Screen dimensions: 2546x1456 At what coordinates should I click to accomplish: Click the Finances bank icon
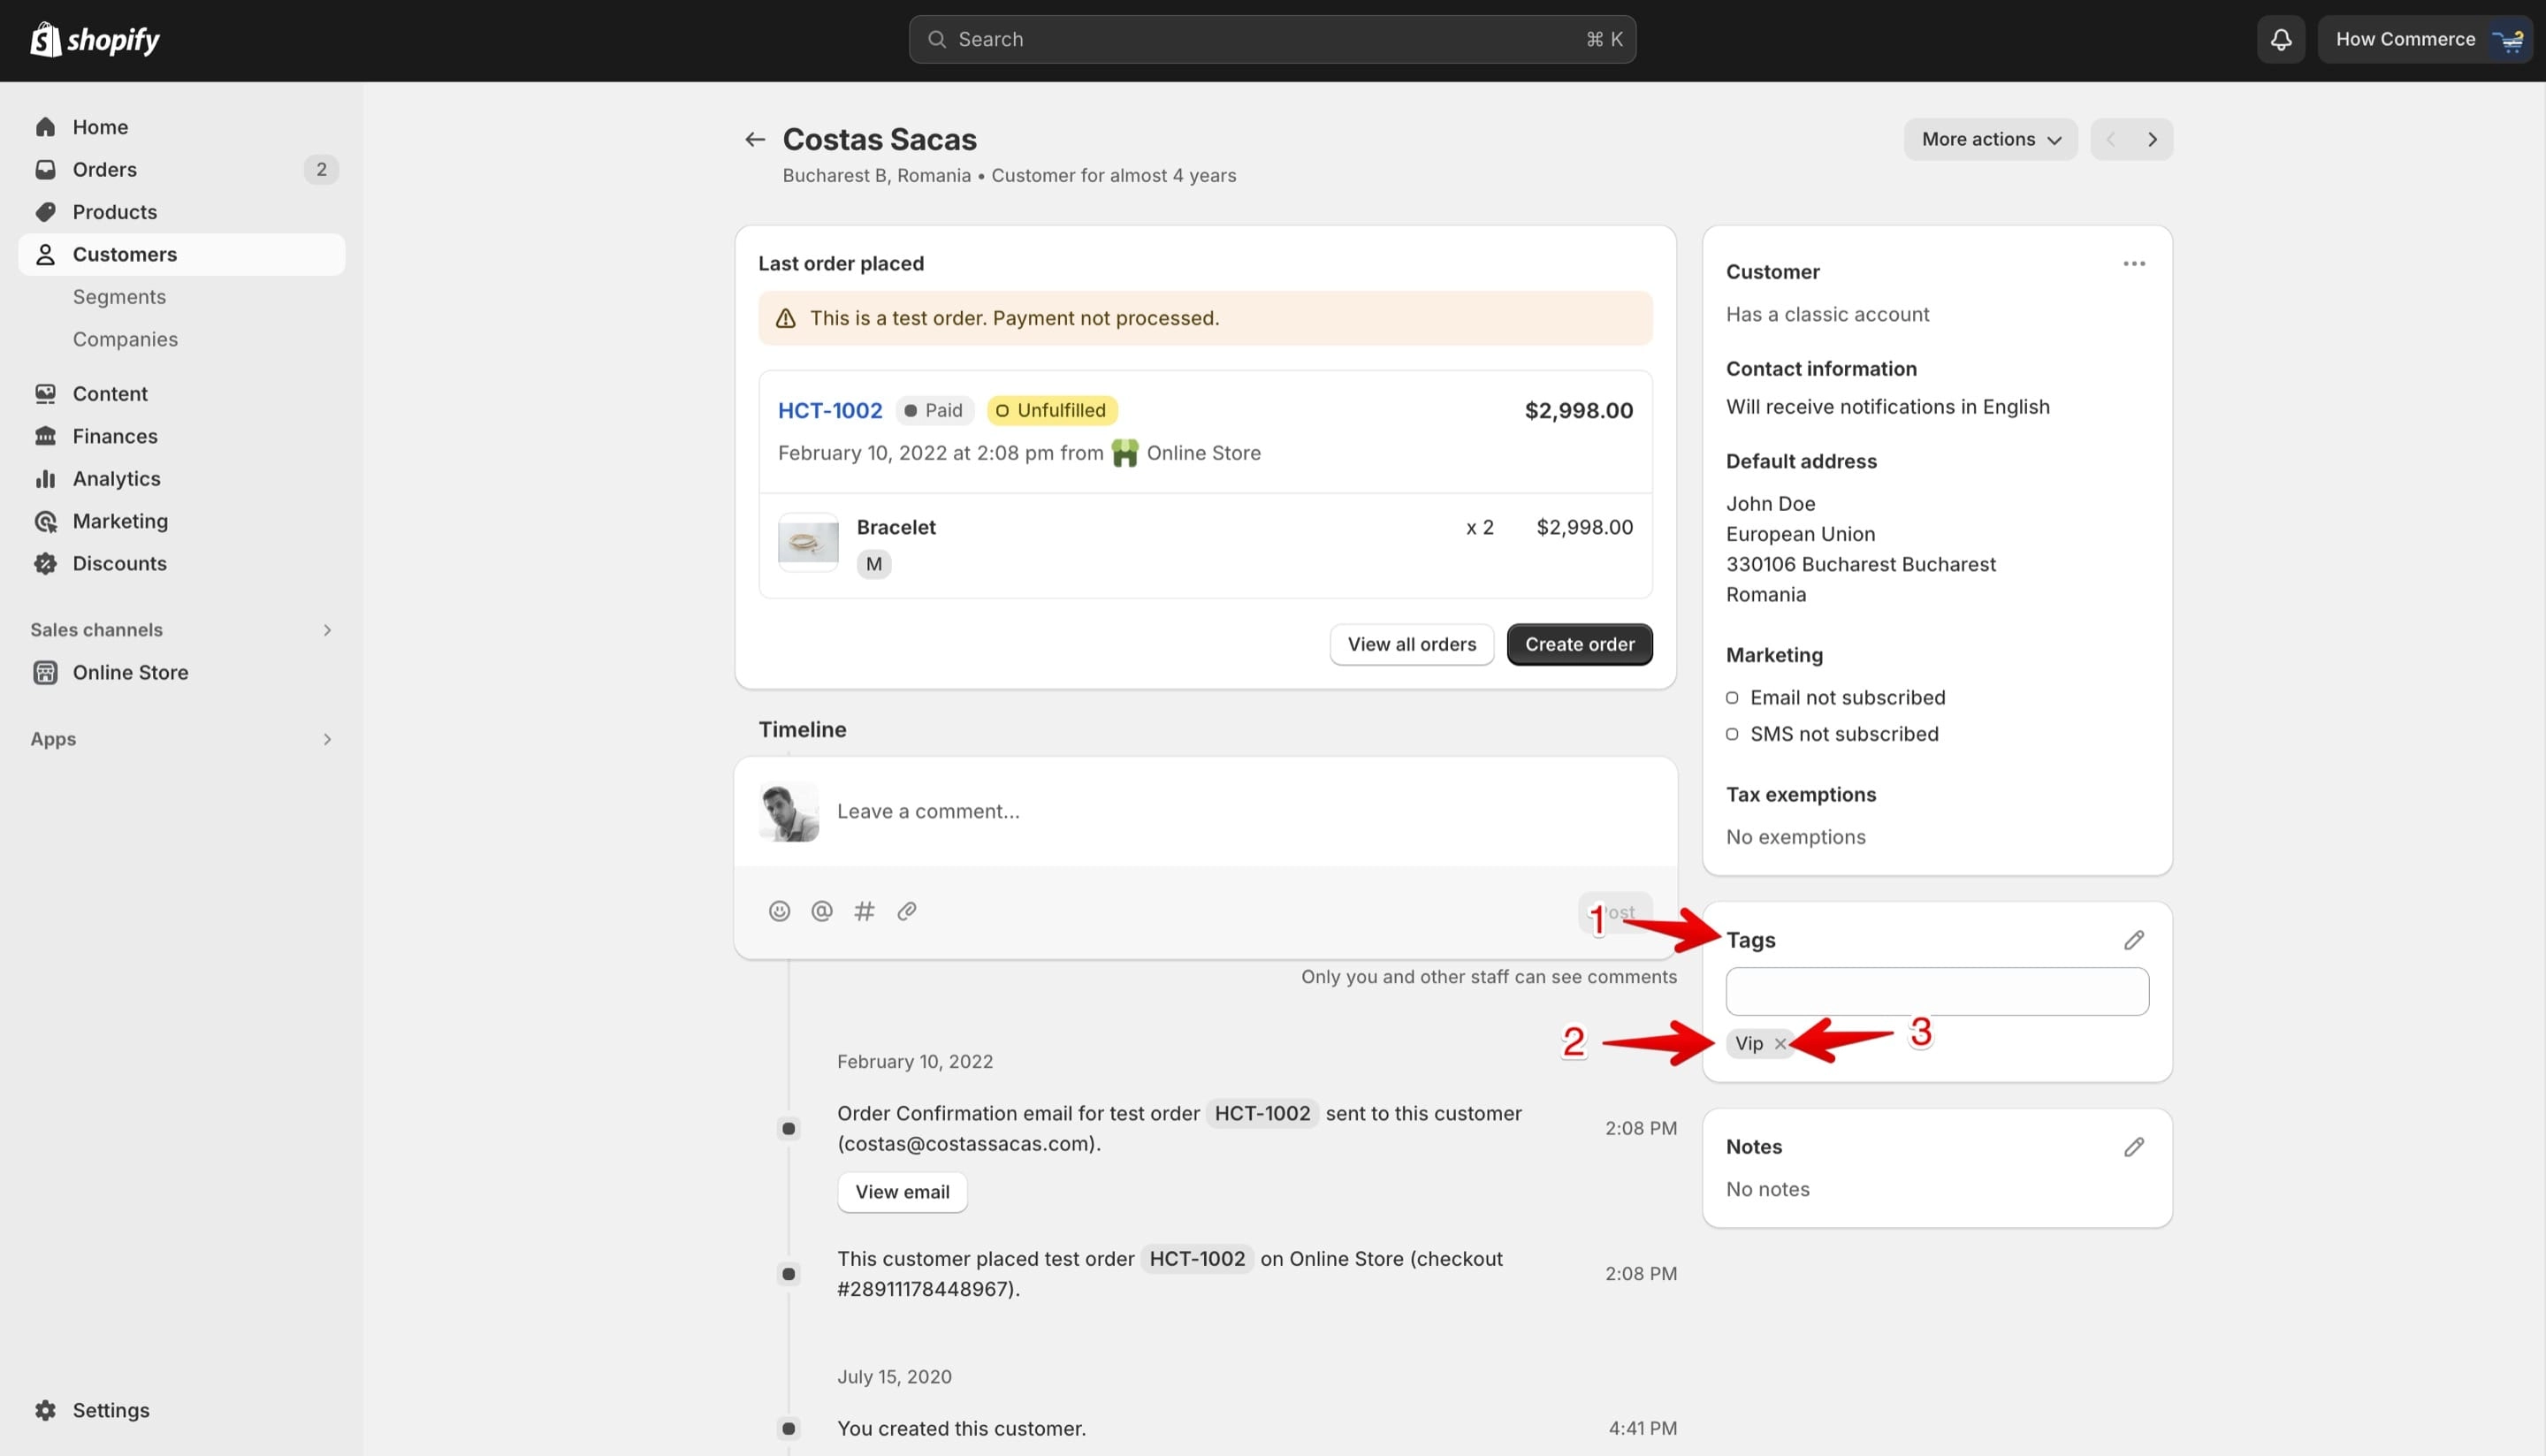(x=45, y=436)
